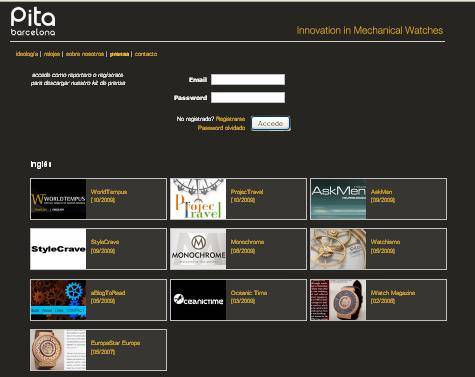Open the AskMen article link
This screenshot has width=475, height=377.
381,192
